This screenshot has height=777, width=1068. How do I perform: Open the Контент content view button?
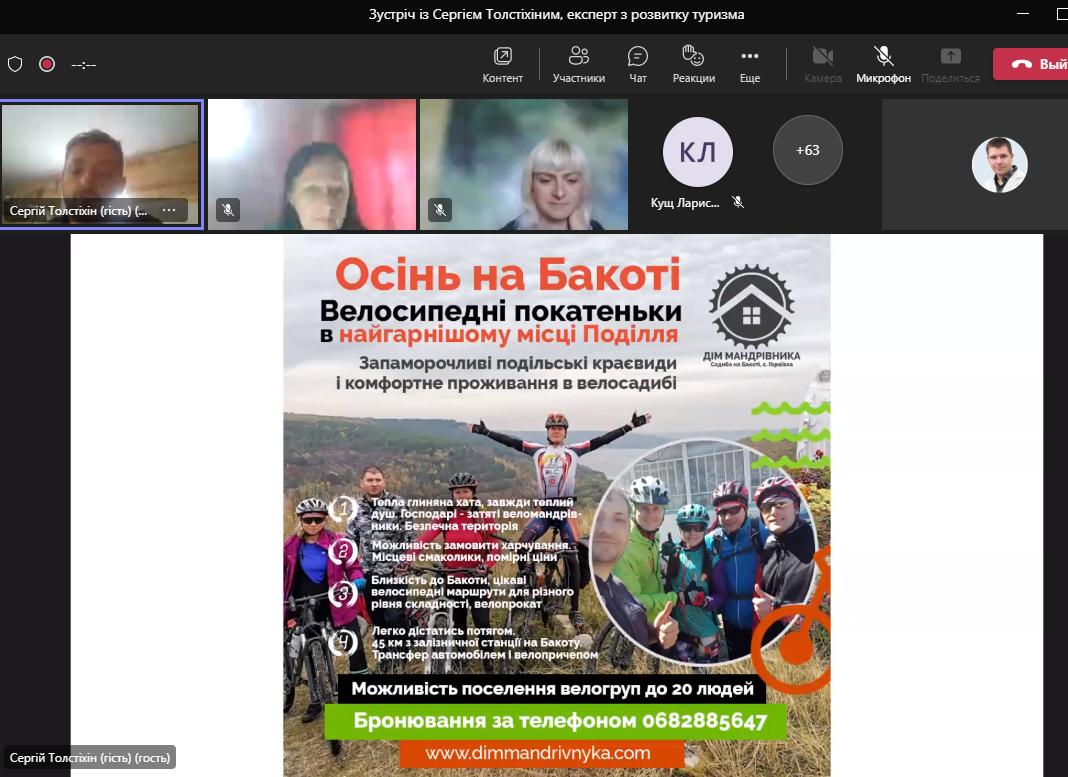pyautogui.click(x=502, y=64)
